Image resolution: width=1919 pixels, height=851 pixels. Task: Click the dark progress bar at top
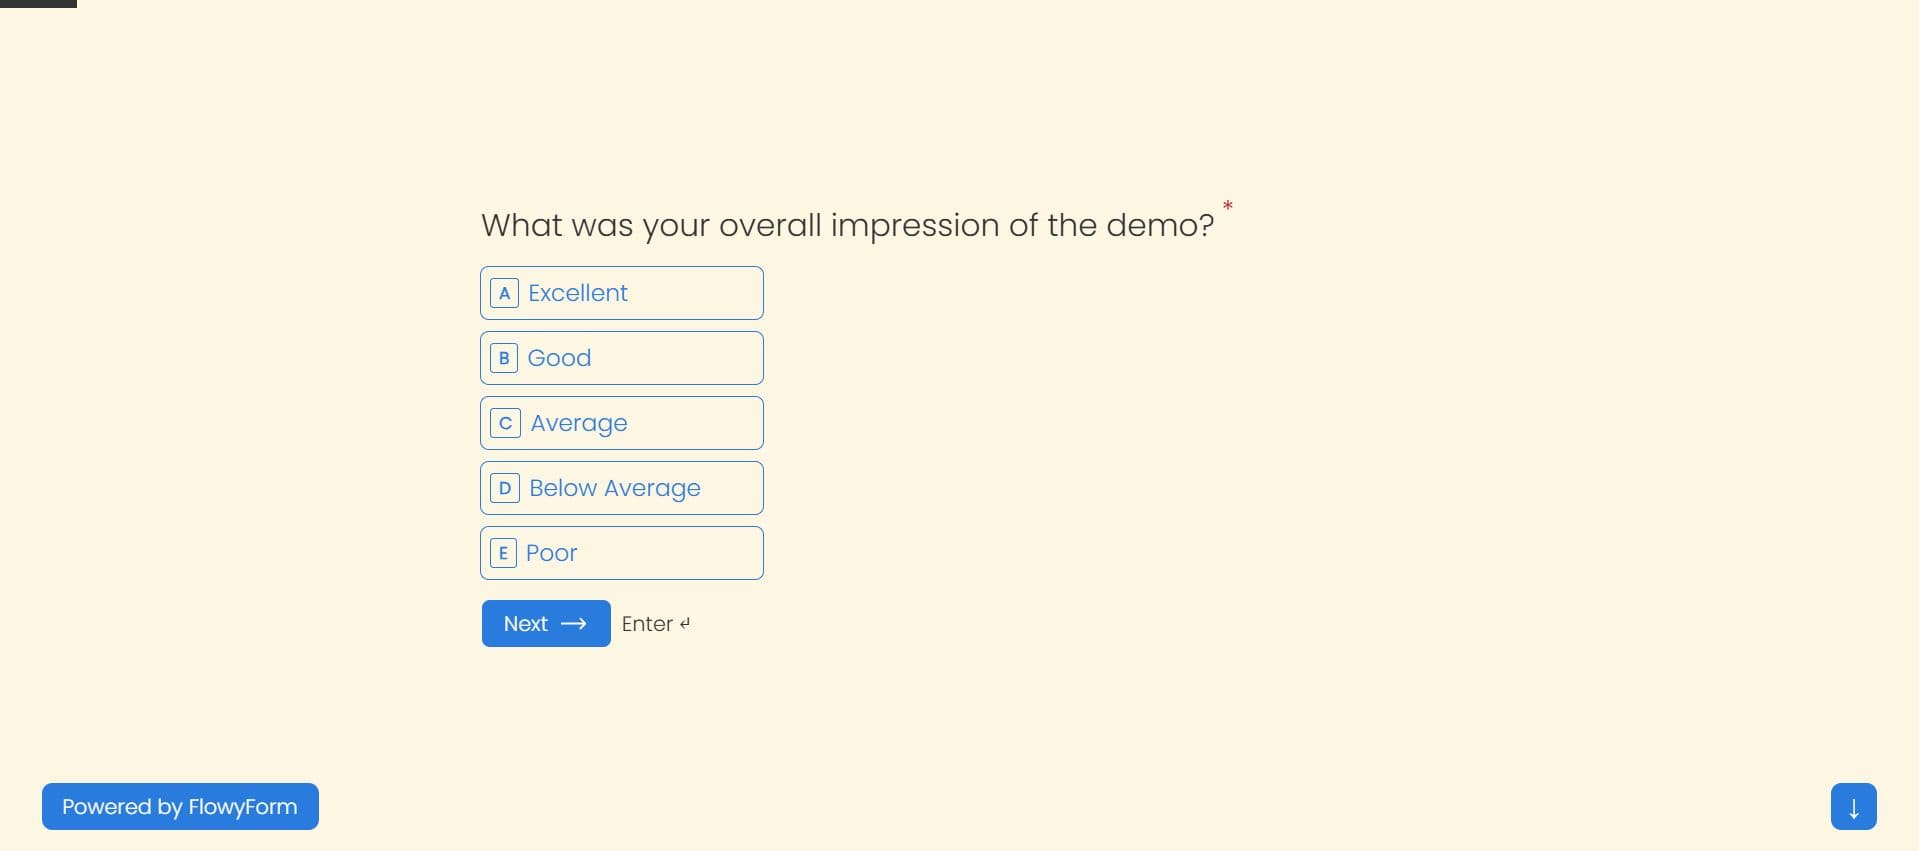tap(38, 4)
